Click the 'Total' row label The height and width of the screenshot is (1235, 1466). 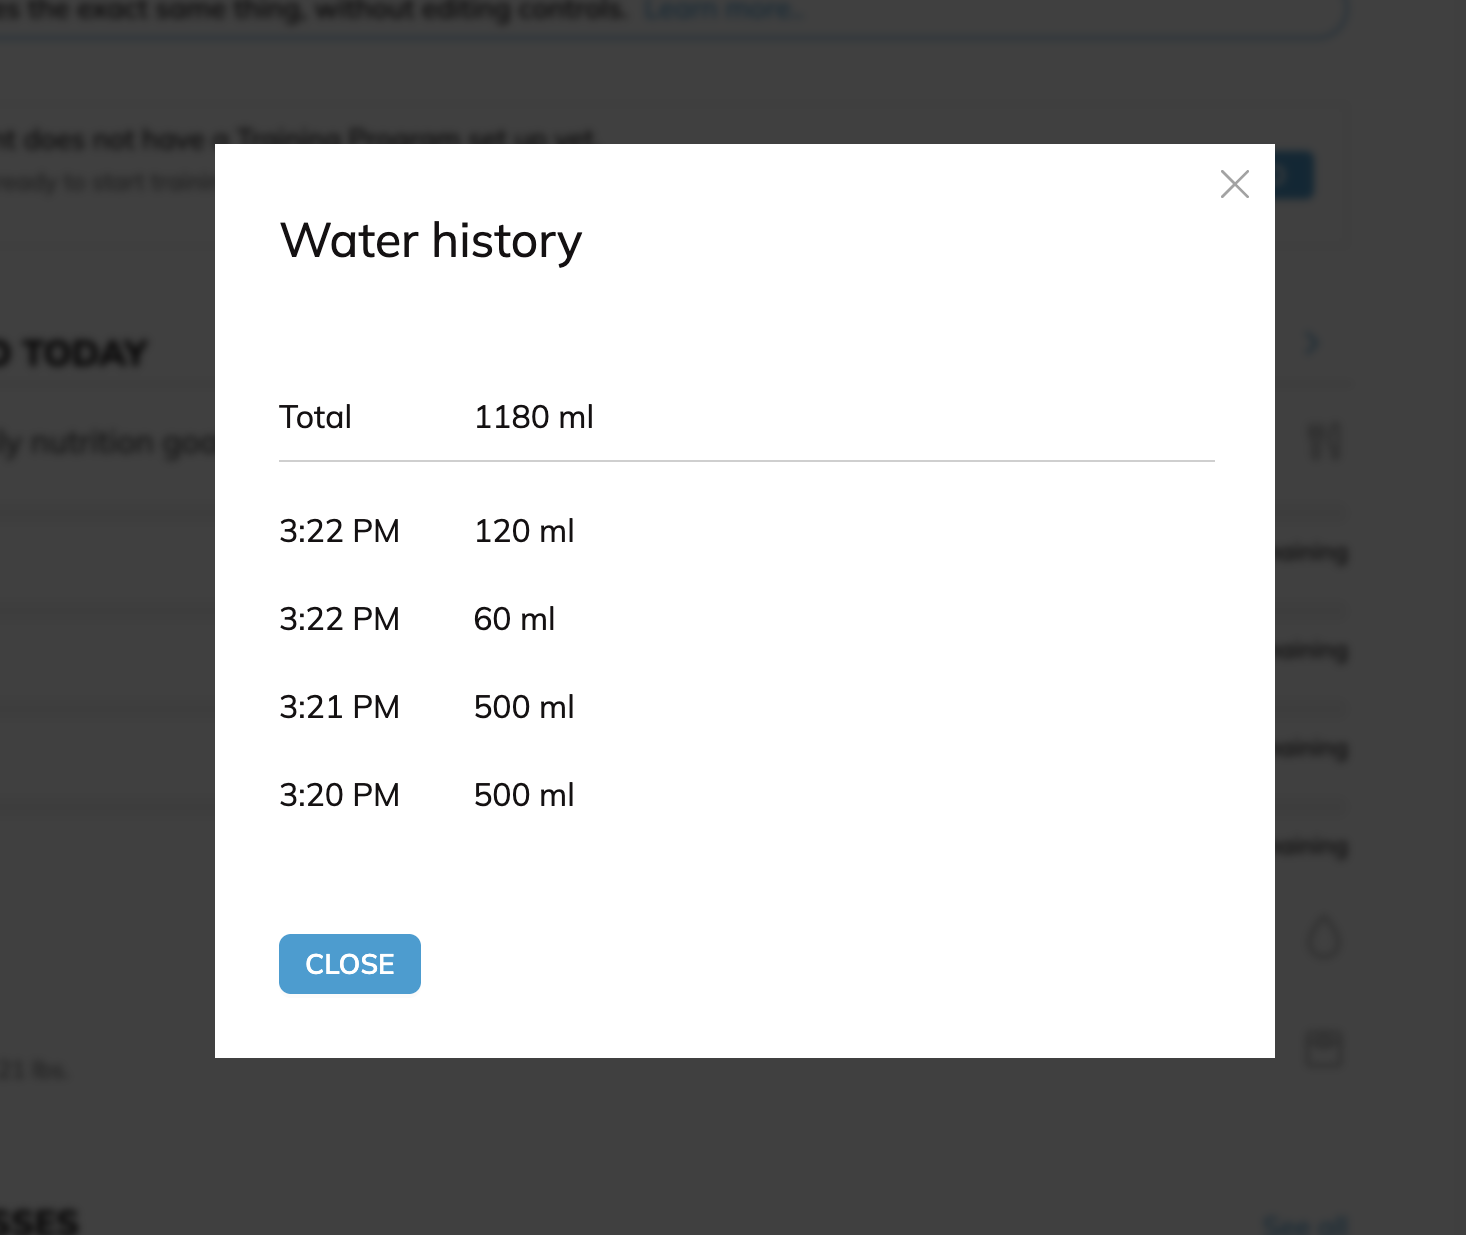pyautogui.click(x=315, y=417)
